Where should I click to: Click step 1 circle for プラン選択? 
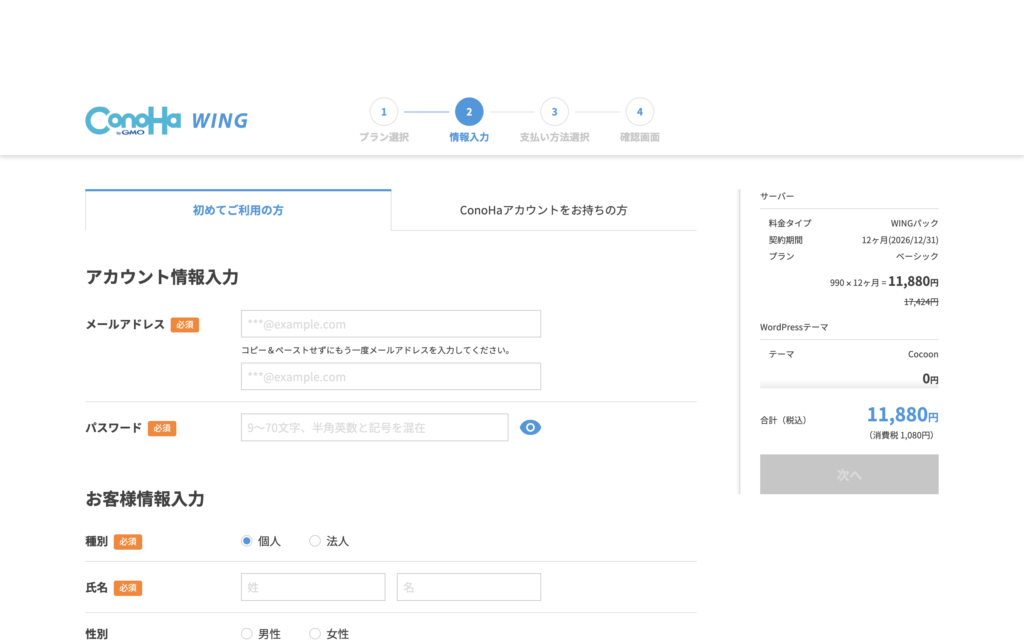click(x=383, y=112)
